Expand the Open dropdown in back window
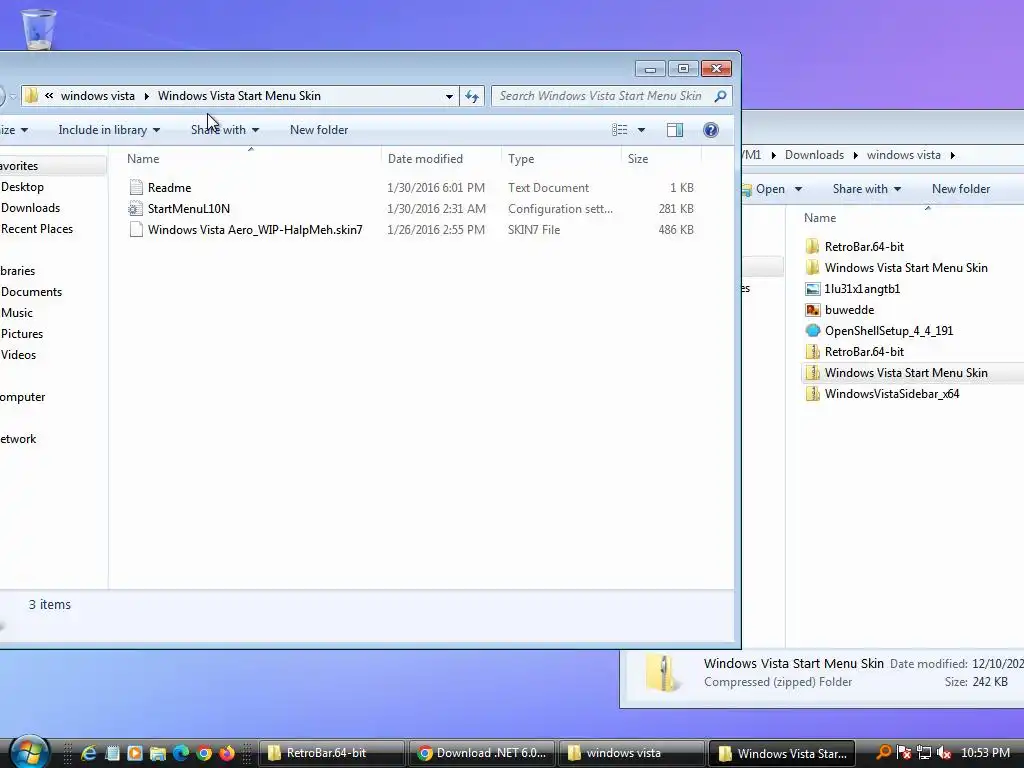The height and width of the screenshot is (768, 1024). (x=798, y=189)
